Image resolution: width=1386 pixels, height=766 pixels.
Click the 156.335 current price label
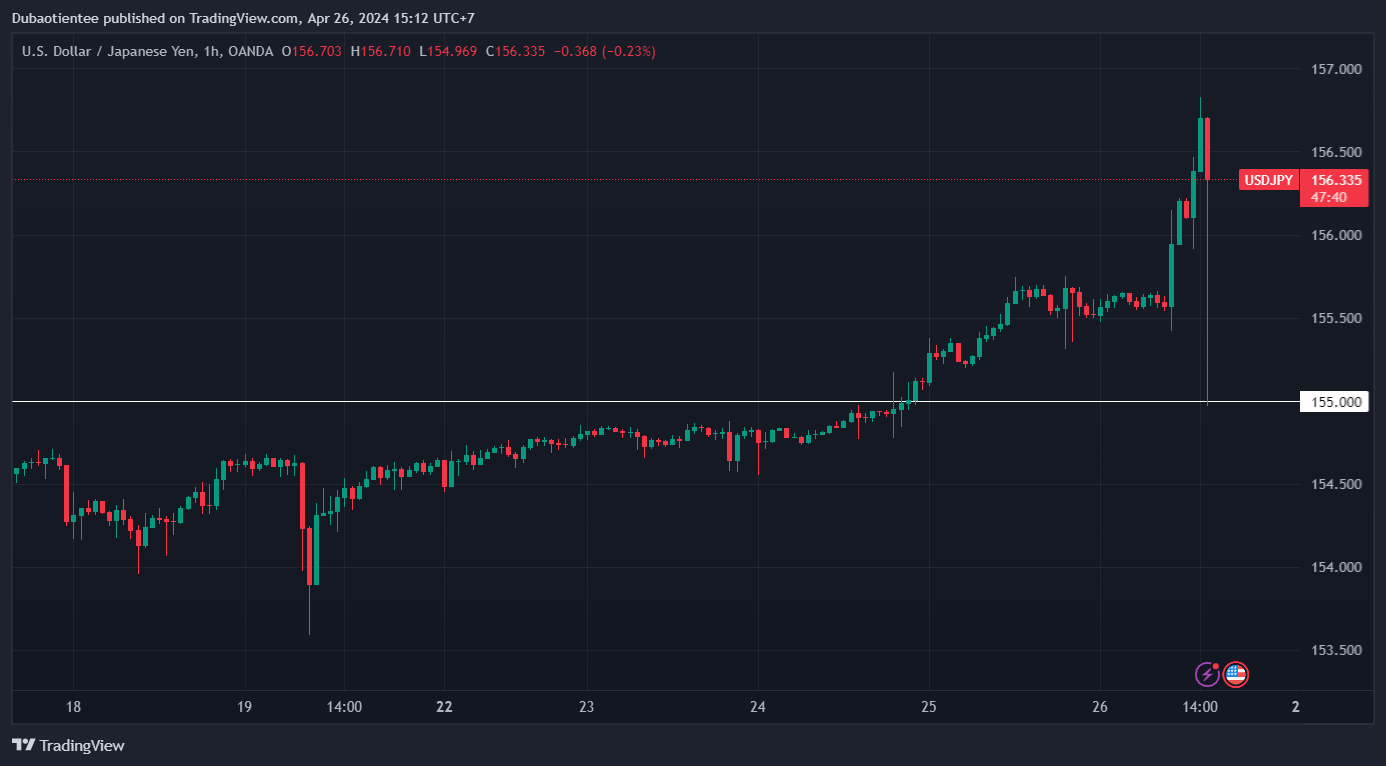click(1336, 180)
